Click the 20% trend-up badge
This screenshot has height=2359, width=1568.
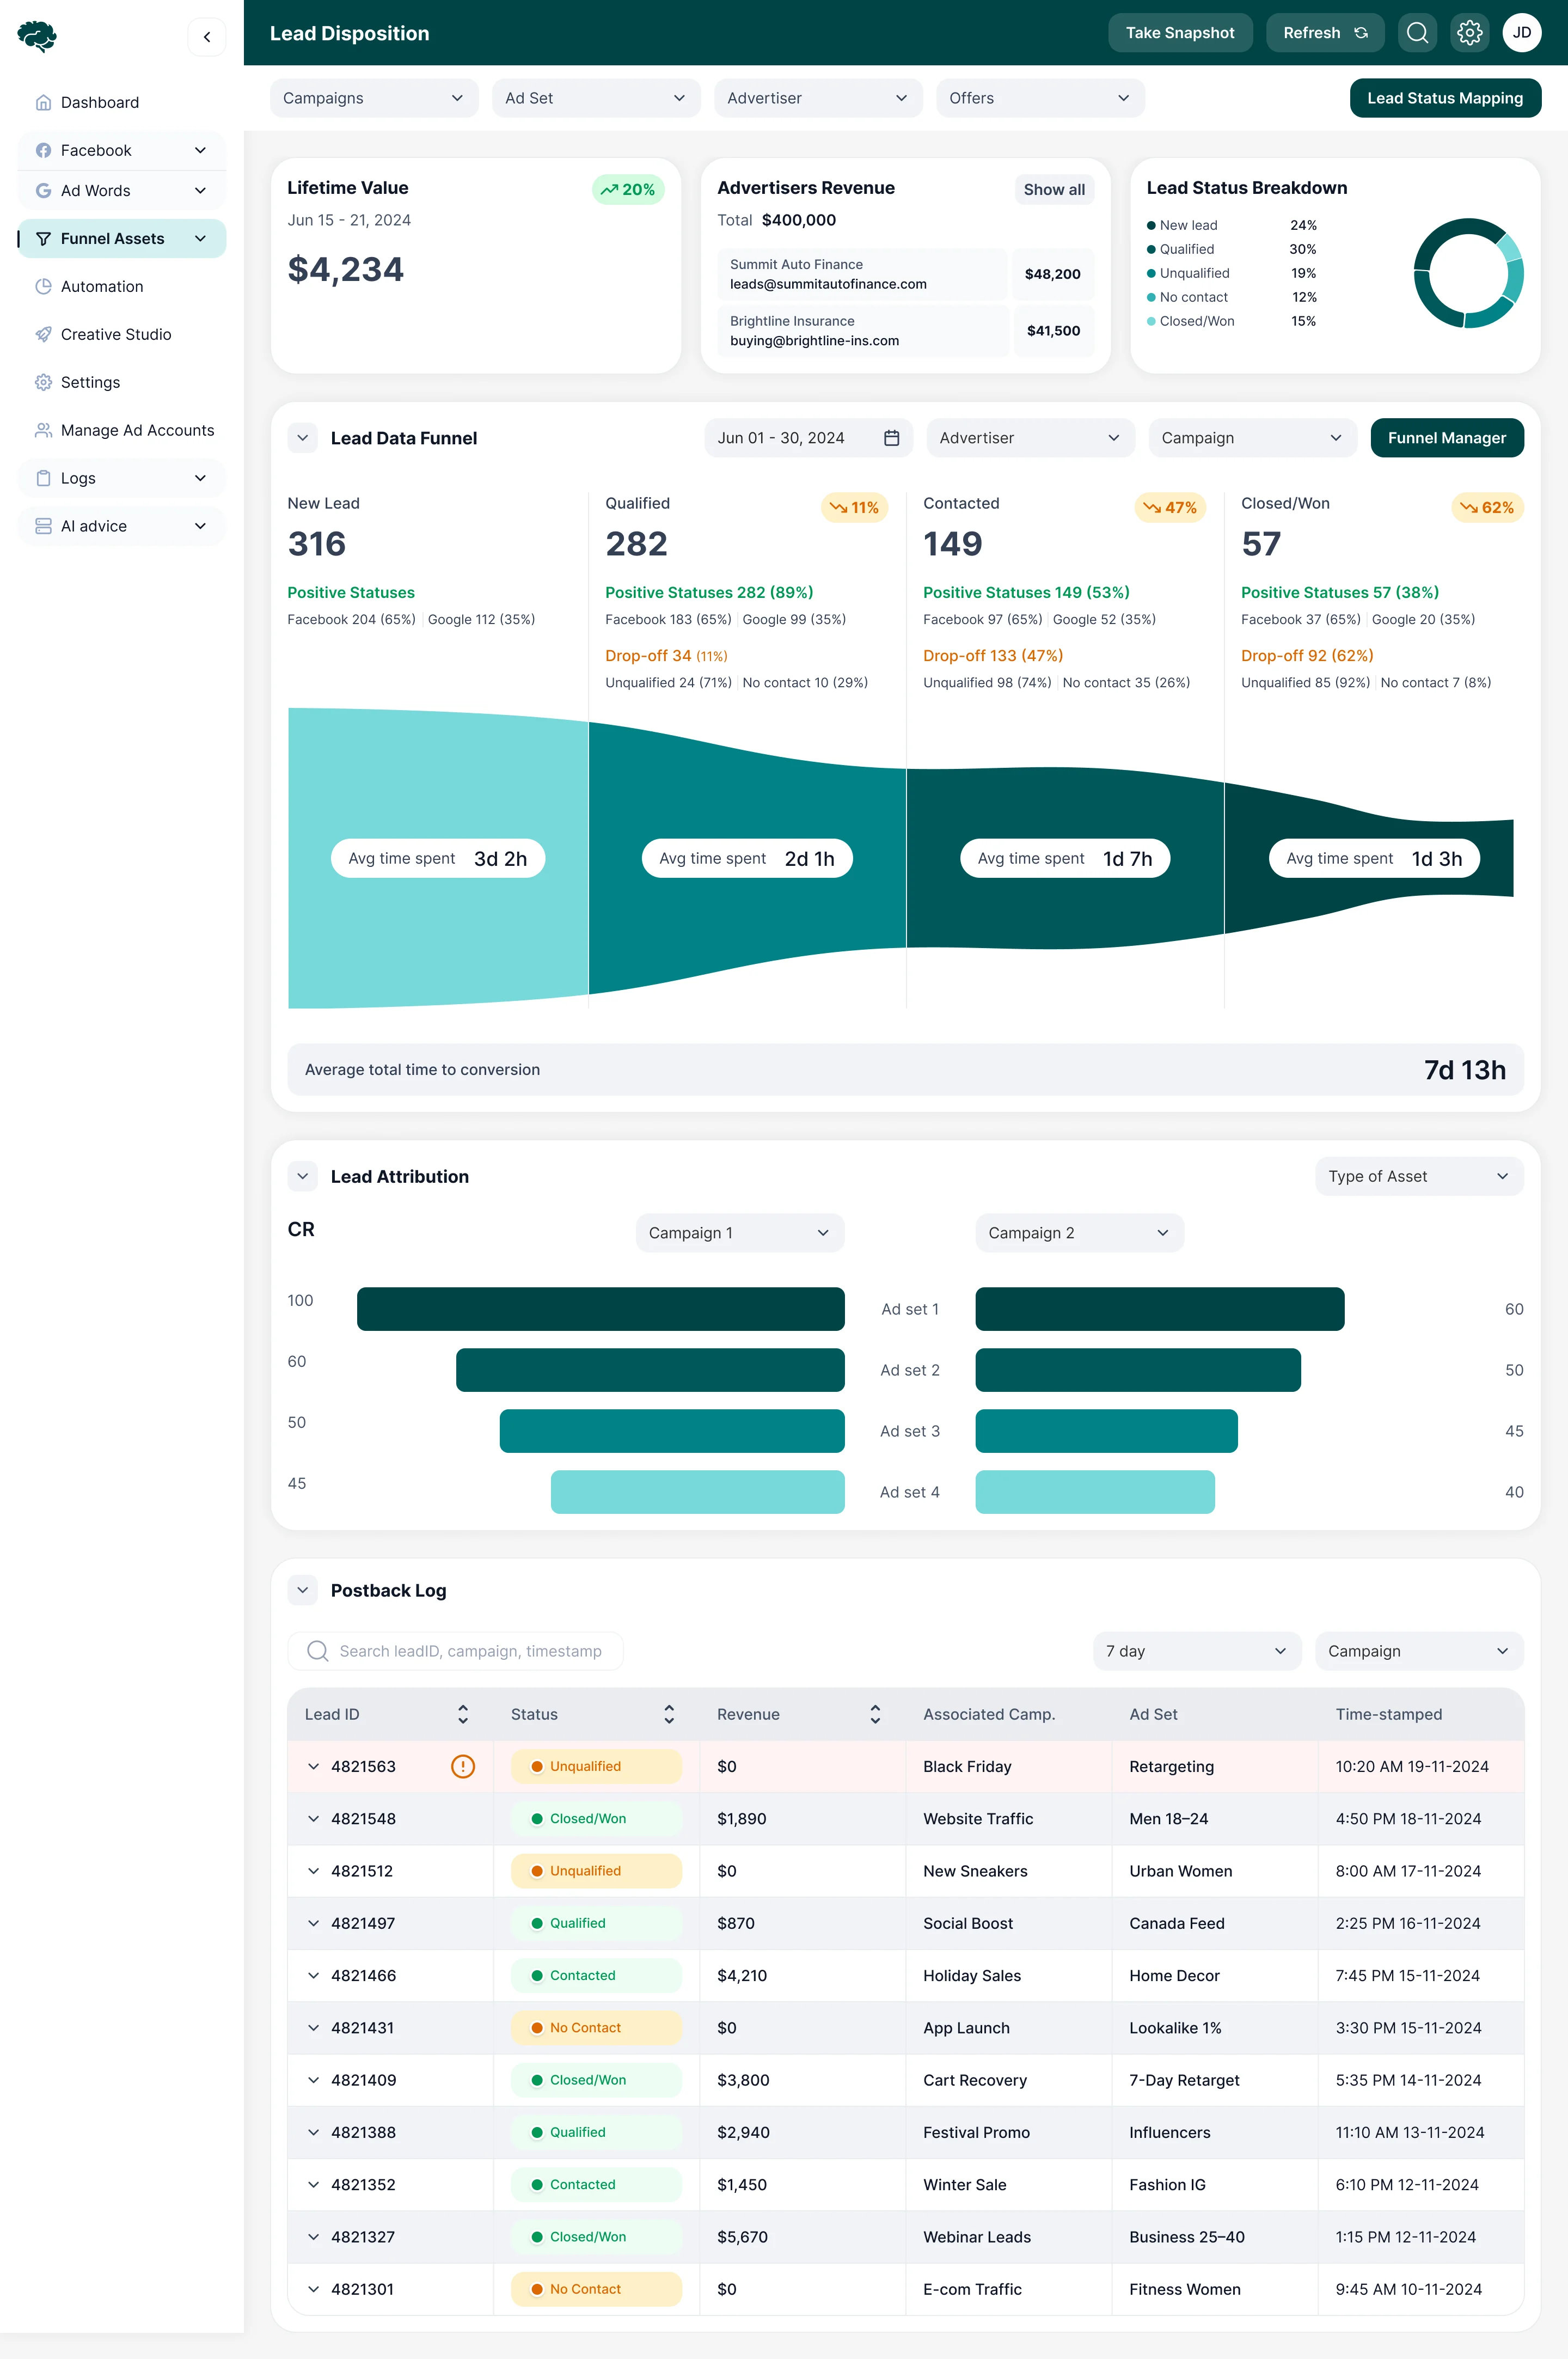coord(628,189)
